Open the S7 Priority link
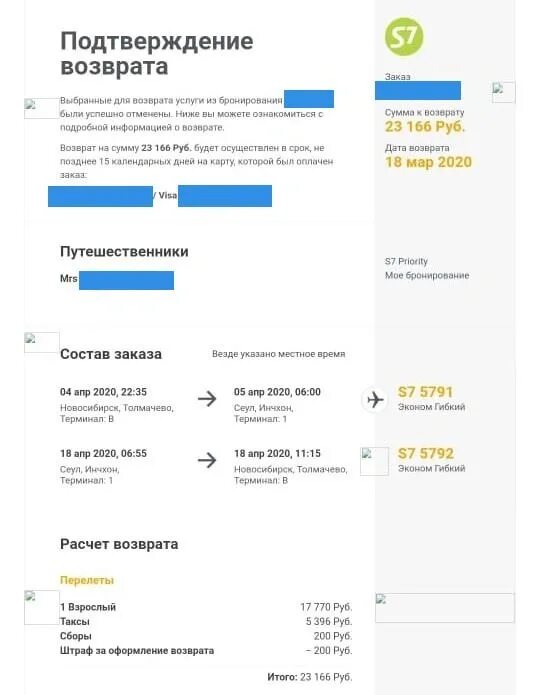534x695 pixels. pos(406,261)
